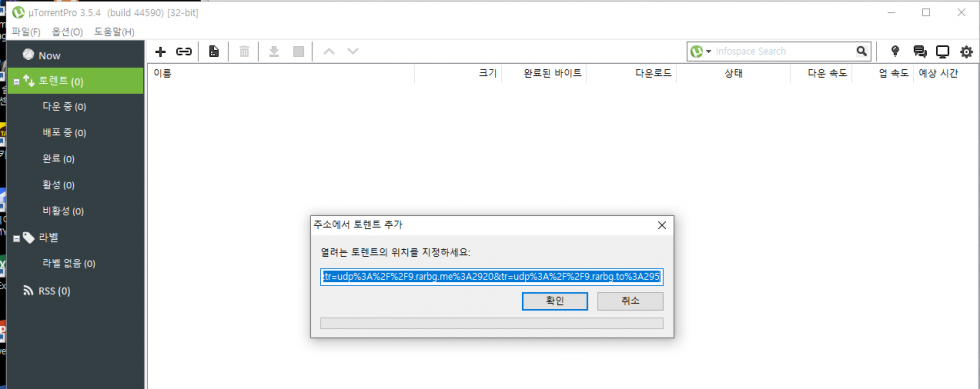Sort by the 다운로드 column header
The width and height of the screenshot is (980, 389).
coord(631,73)
